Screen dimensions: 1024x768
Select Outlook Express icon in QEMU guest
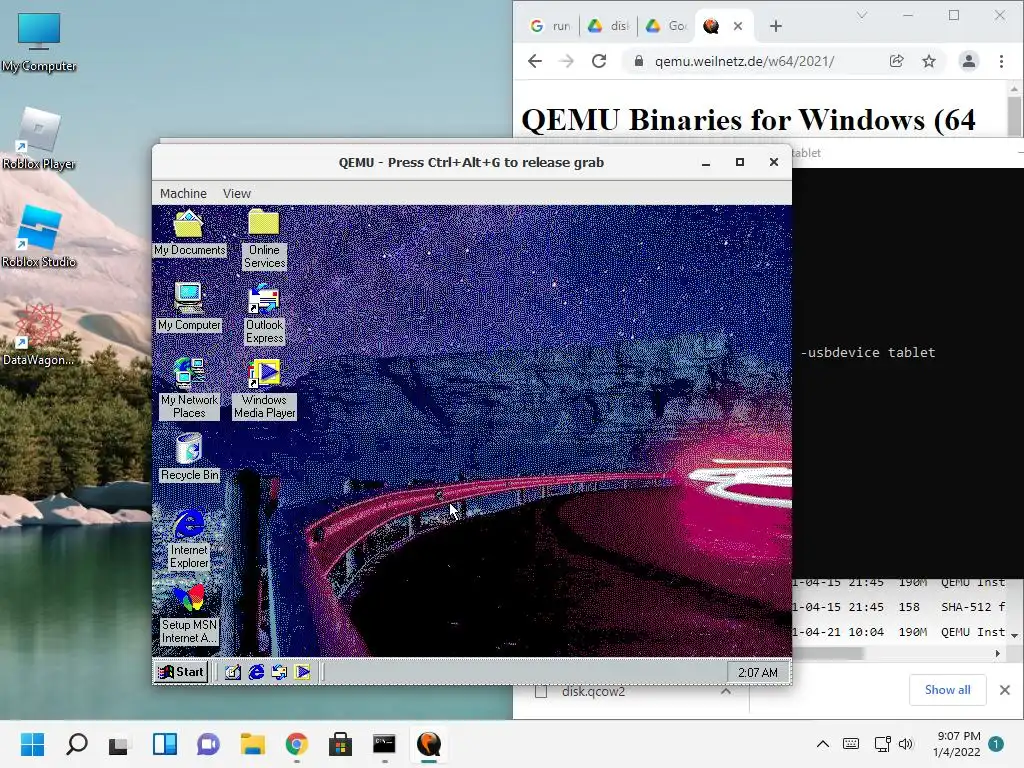tap(264, 314)
